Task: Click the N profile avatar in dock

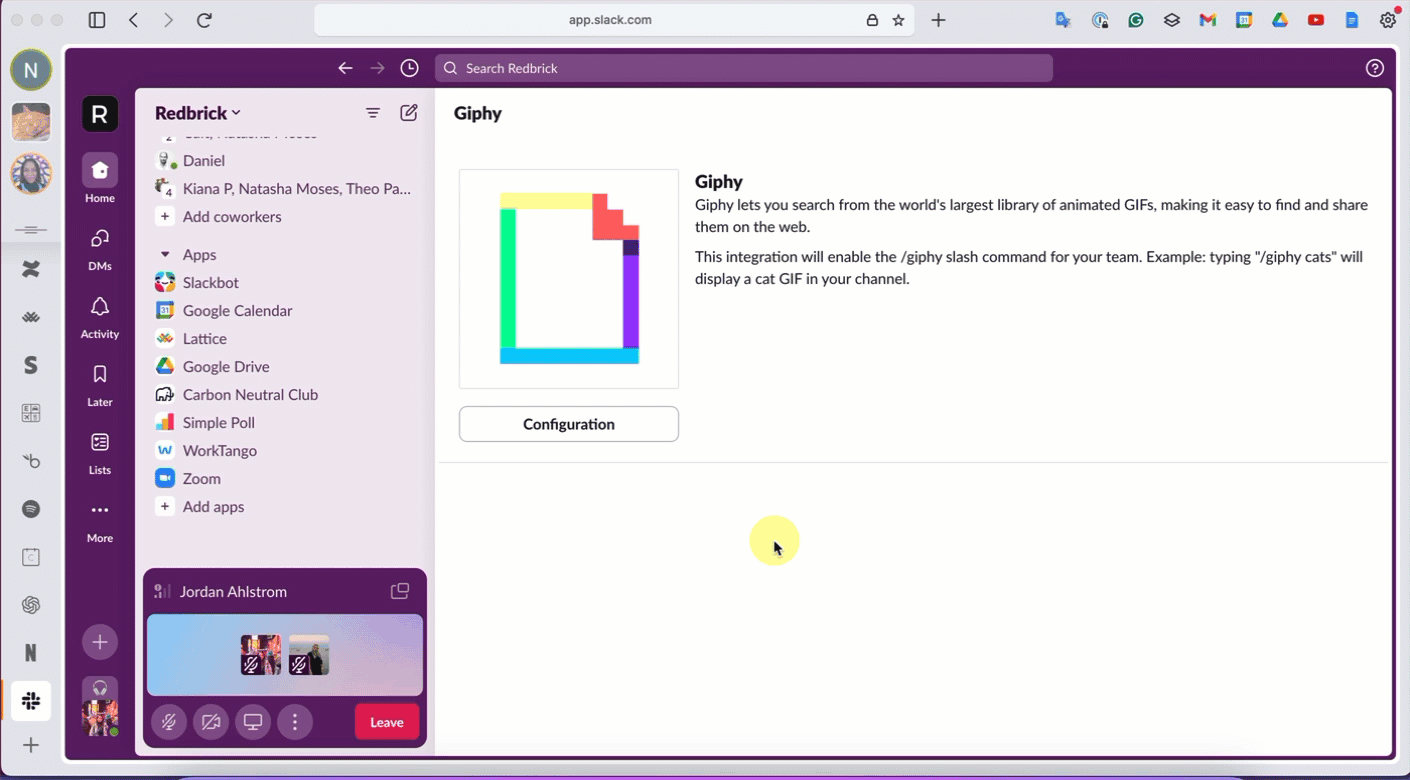Action: pyautogui.click(x=31, y=70)
